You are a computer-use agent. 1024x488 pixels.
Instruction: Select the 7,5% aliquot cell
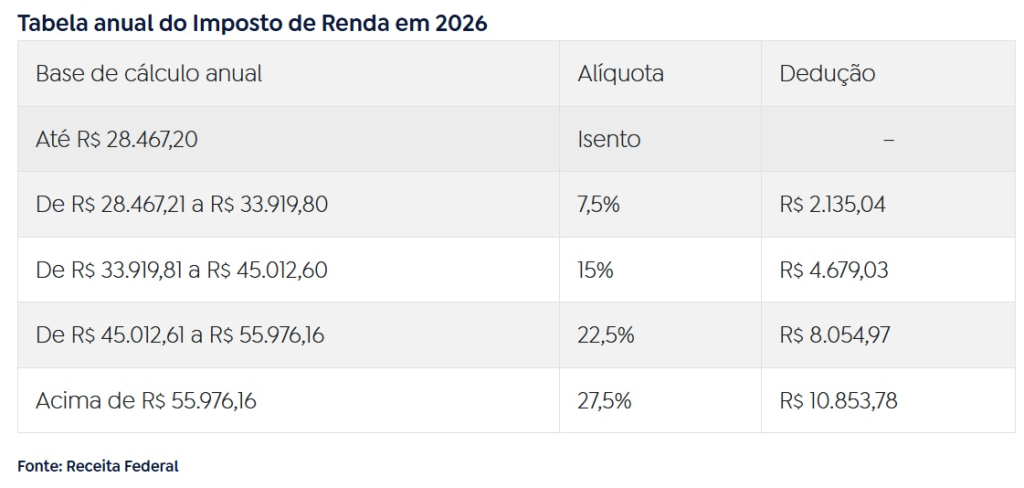[598, 205]
